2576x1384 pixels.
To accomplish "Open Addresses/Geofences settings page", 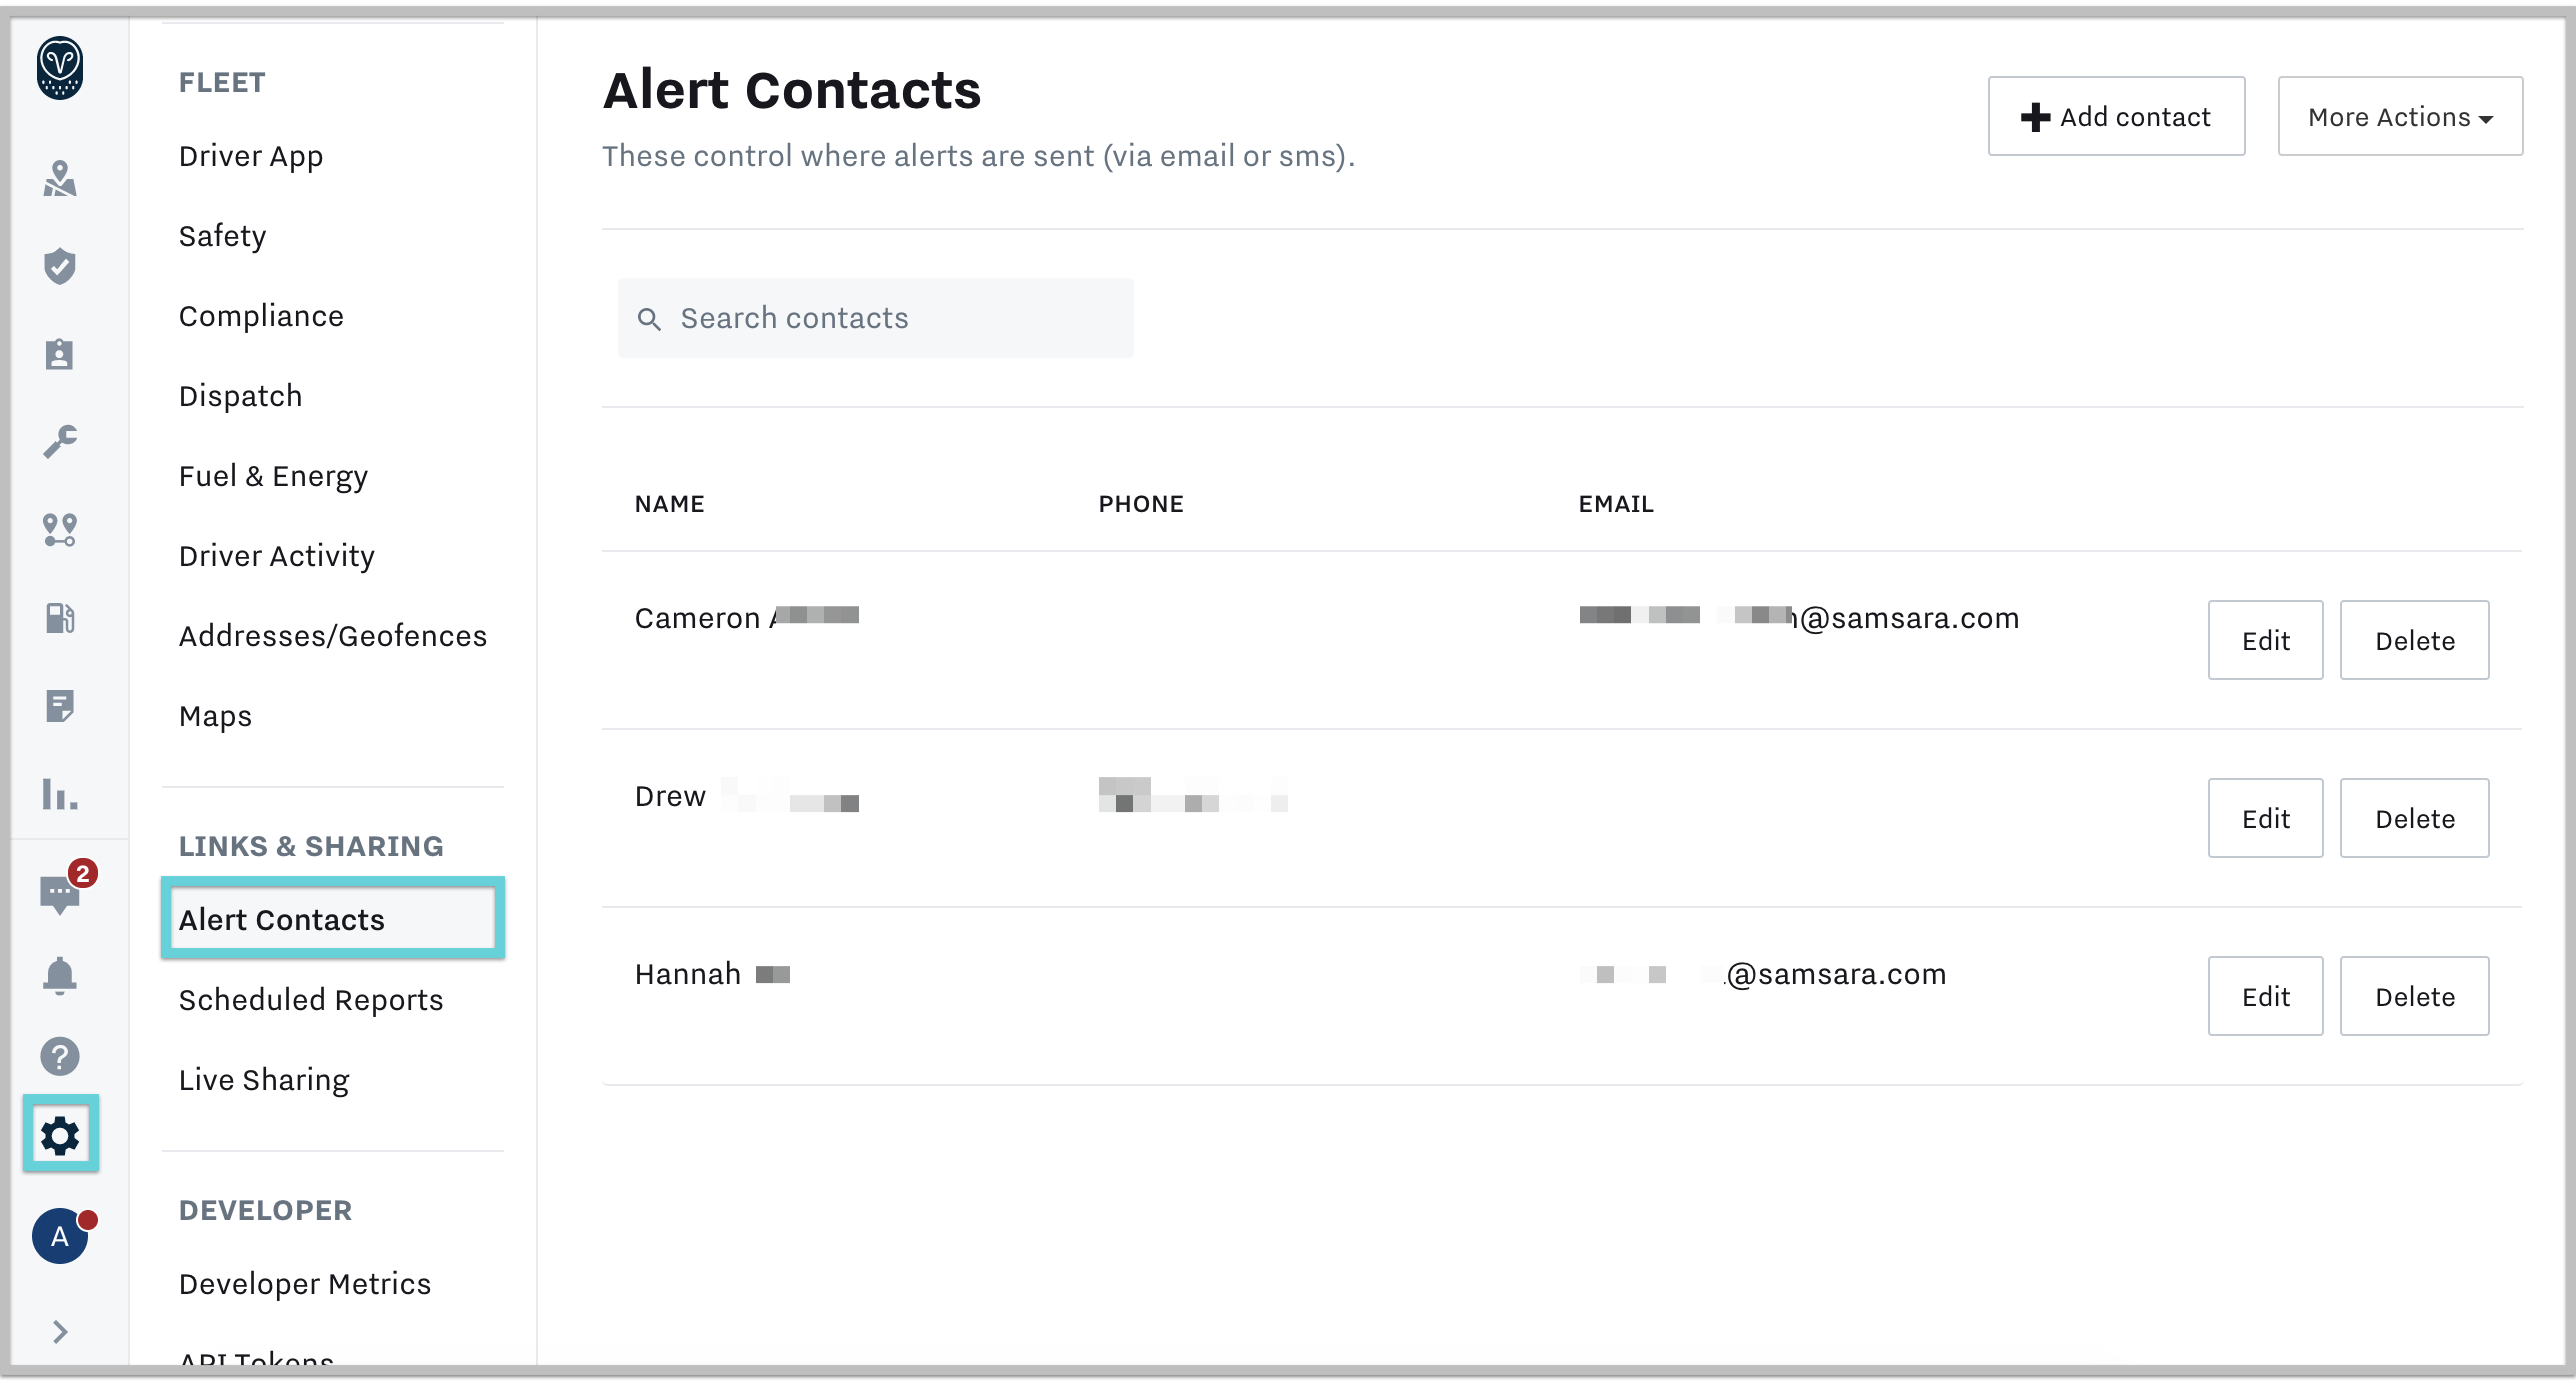I will [333, 636].
